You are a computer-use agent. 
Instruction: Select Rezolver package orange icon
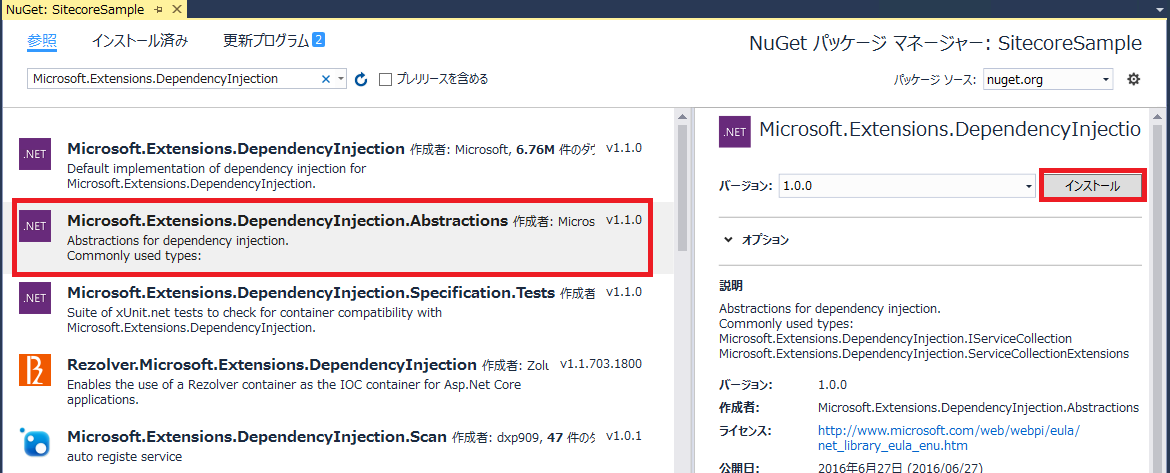35,370
